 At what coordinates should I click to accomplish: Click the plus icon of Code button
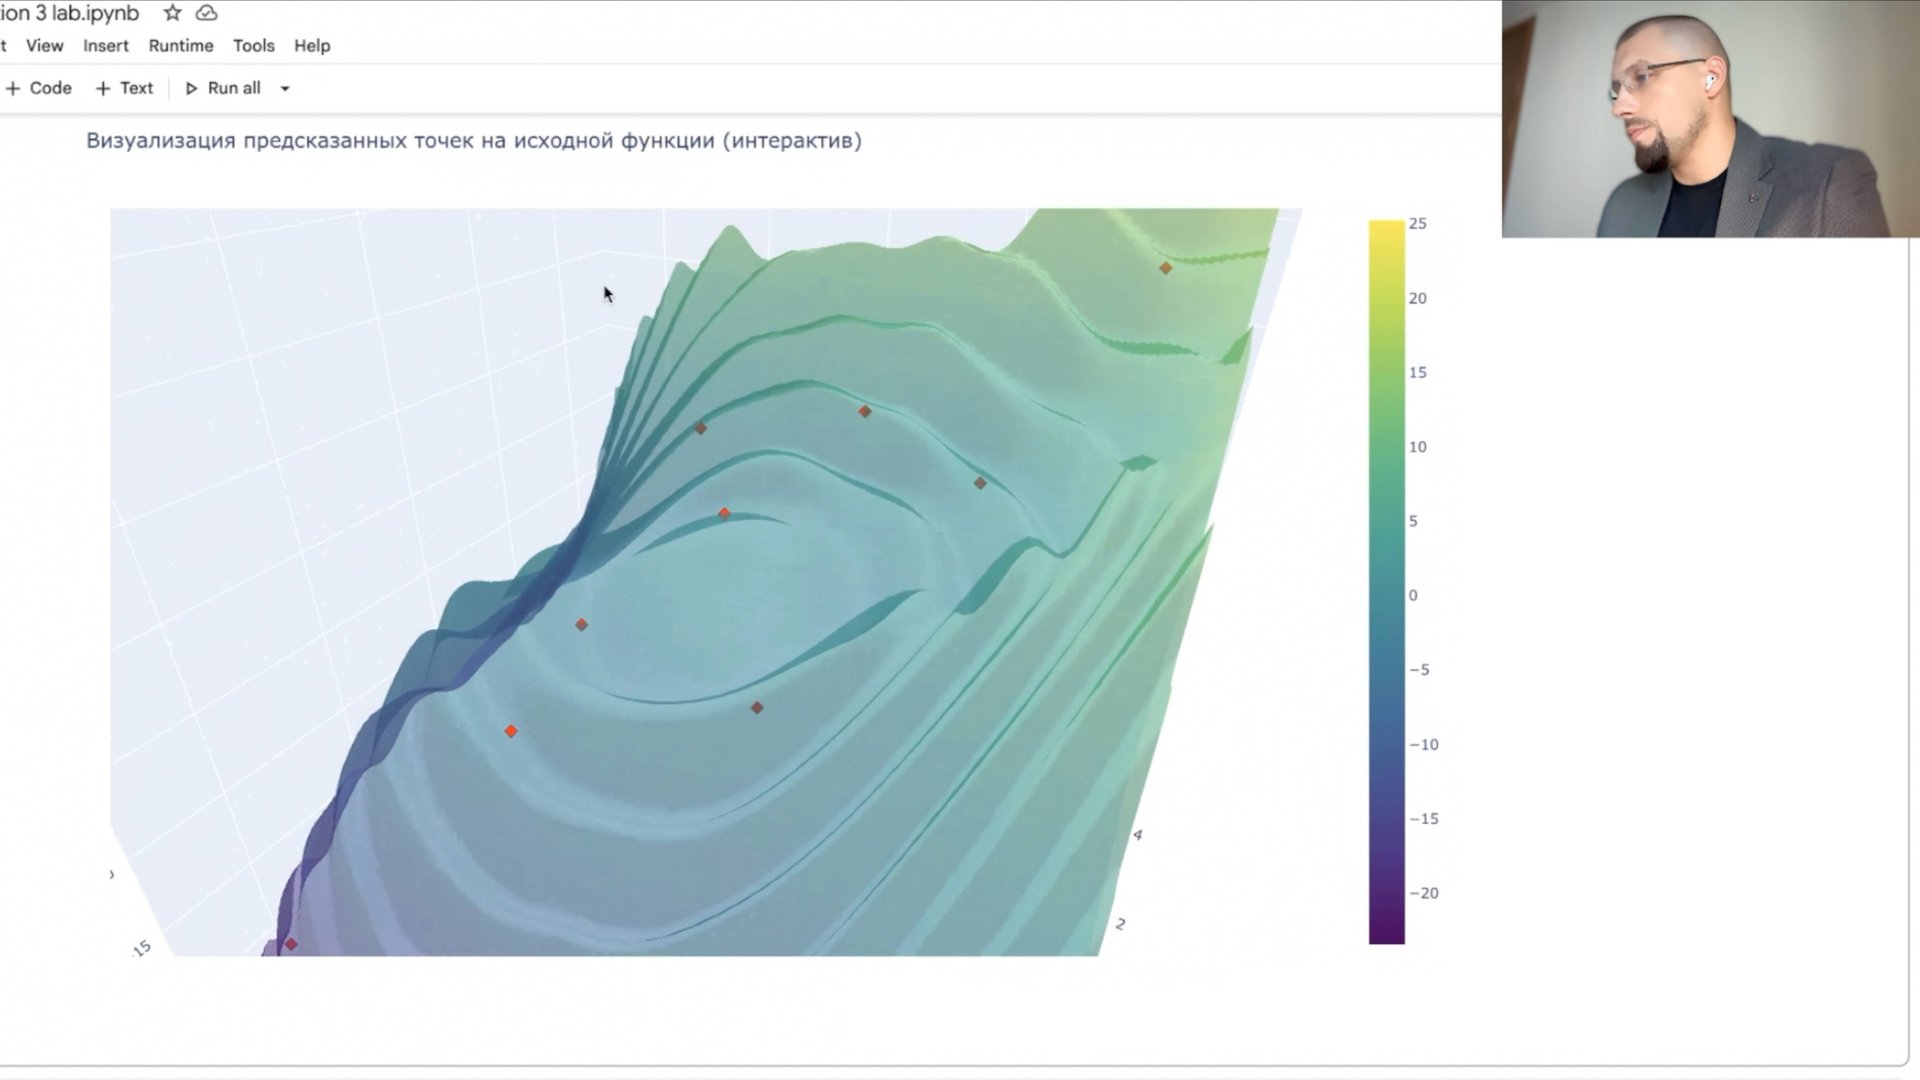coord(13,88)
